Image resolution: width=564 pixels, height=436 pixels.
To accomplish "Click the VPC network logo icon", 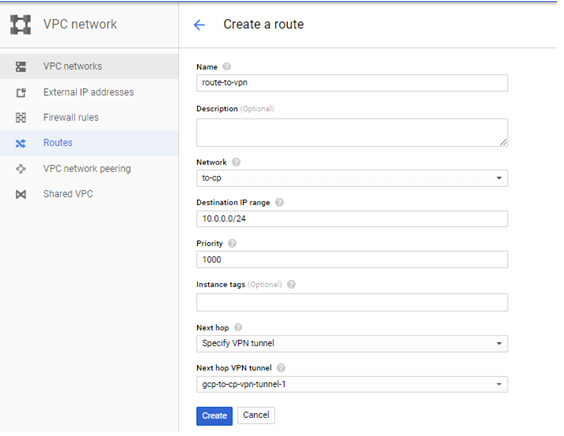I will point(21,24).
